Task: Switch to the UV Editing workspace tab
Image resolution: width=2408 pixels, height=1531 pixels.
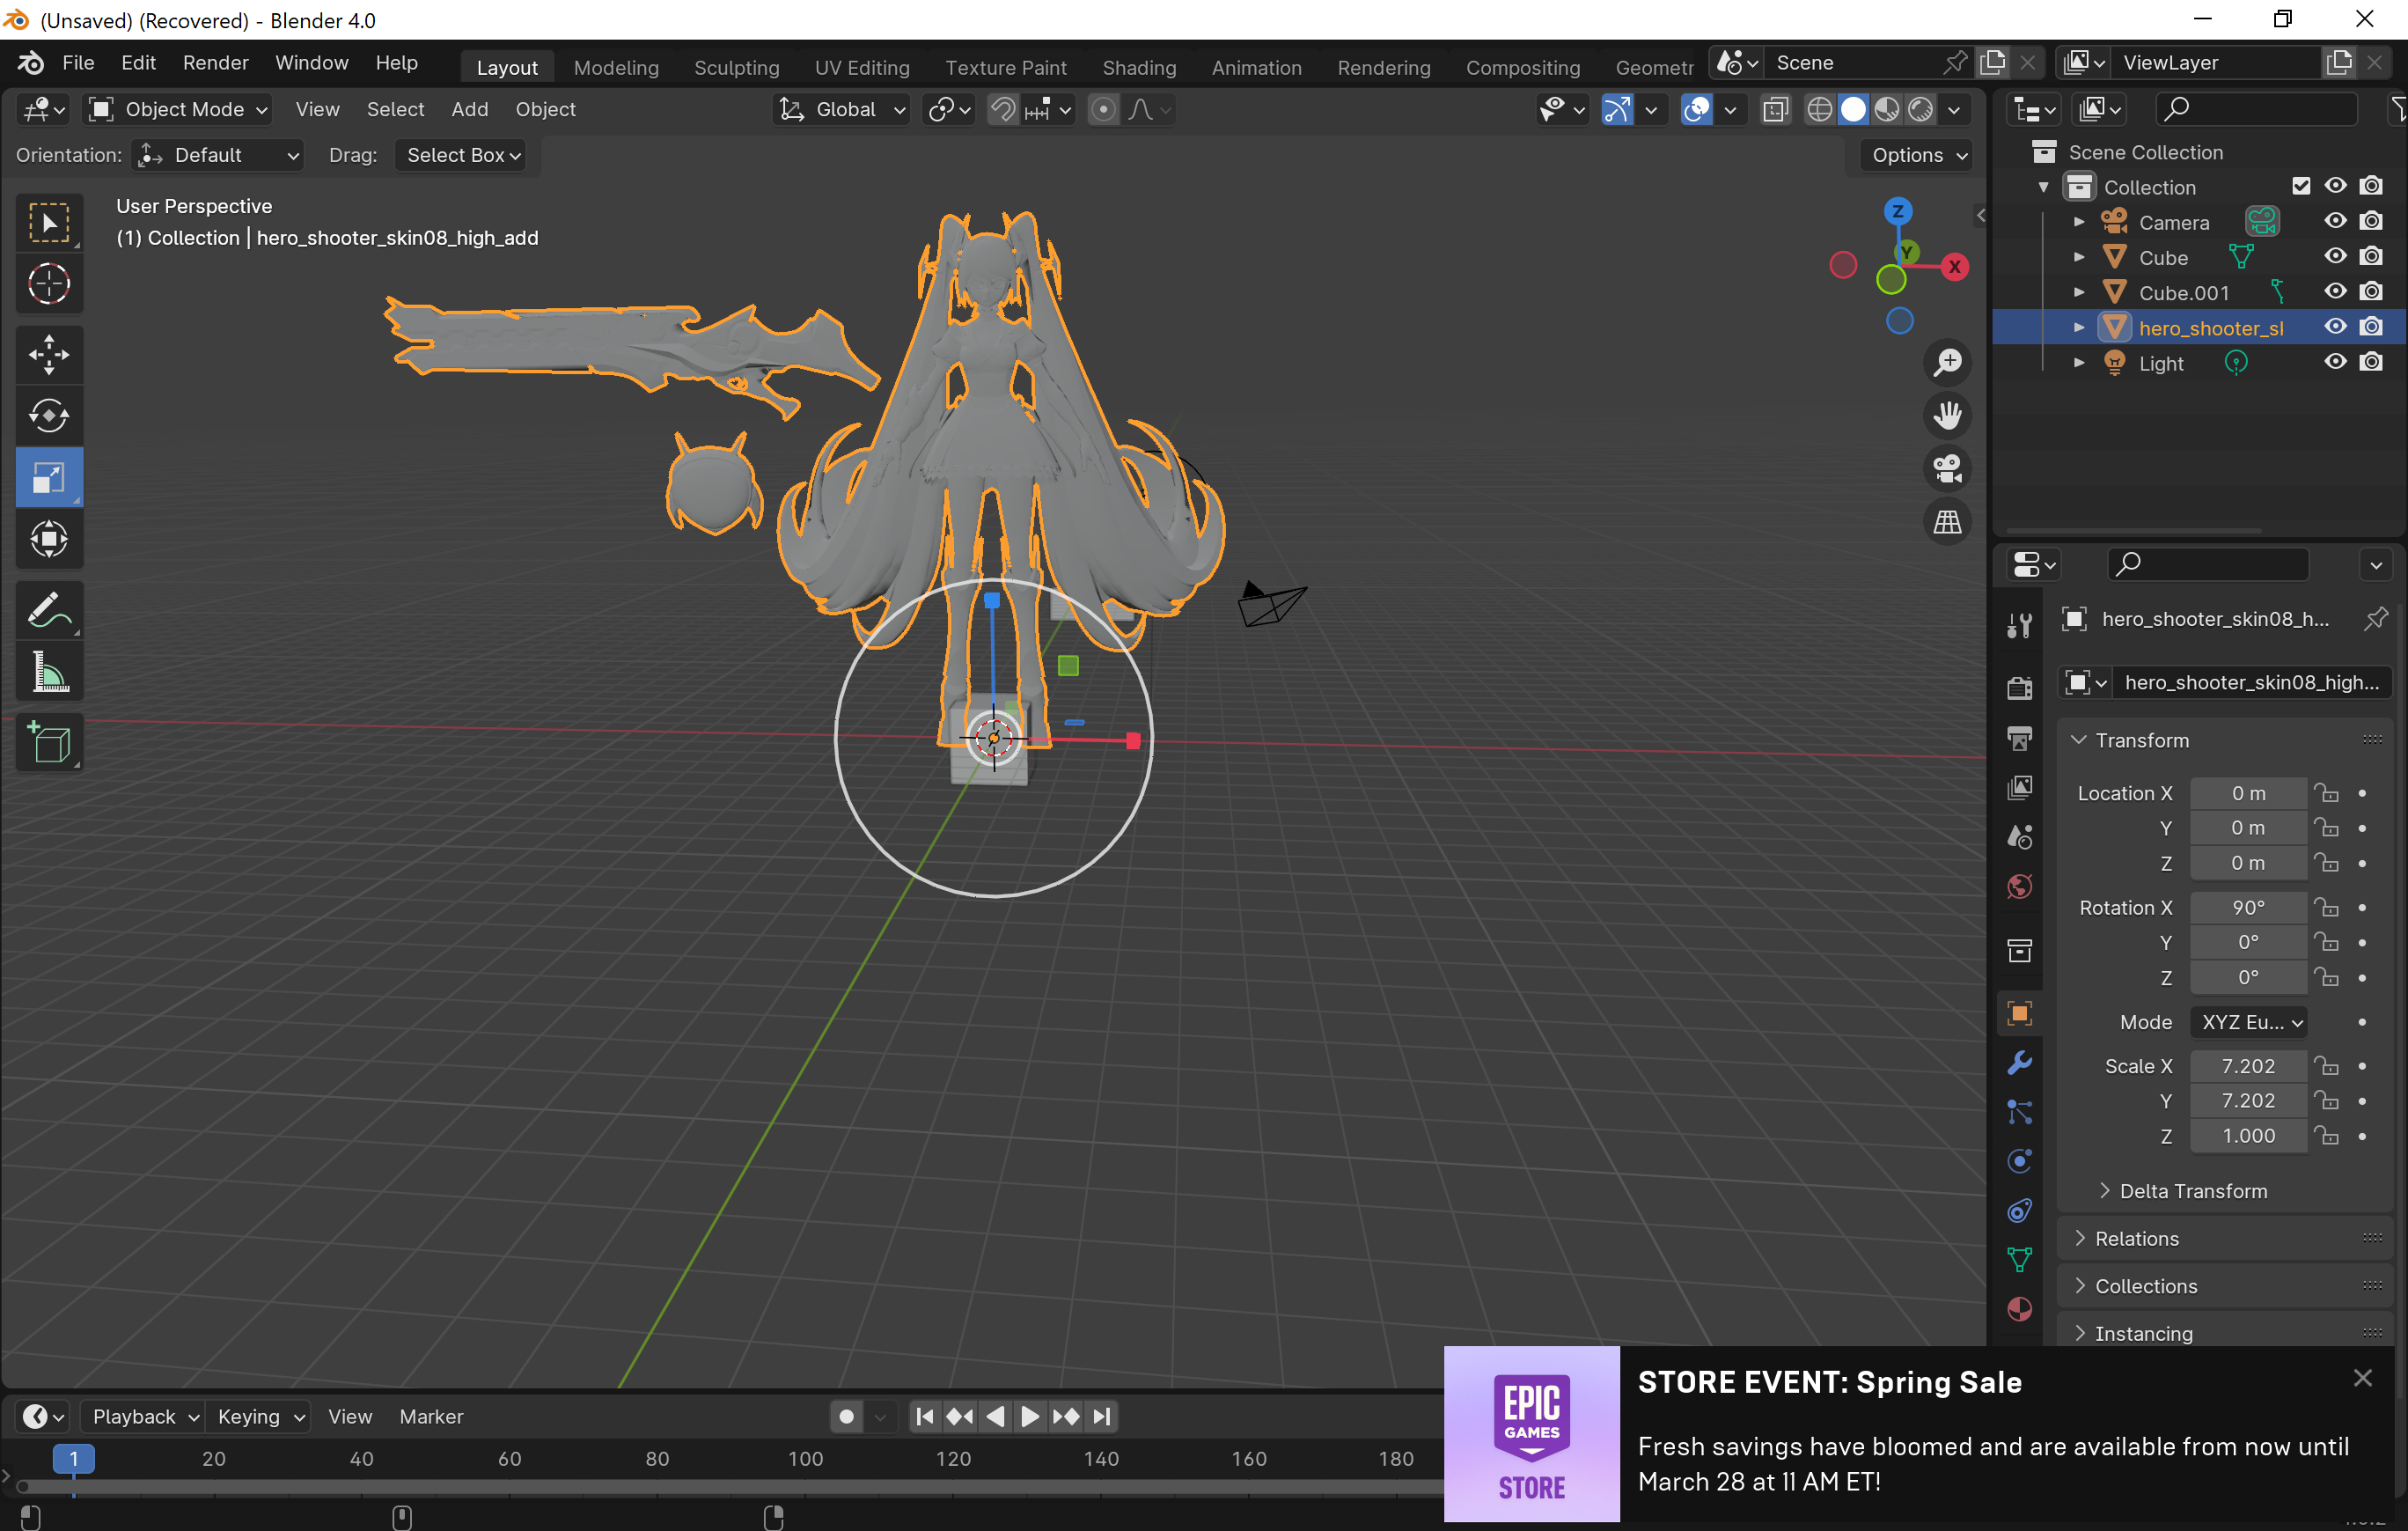Action: [x=862, y=67]
